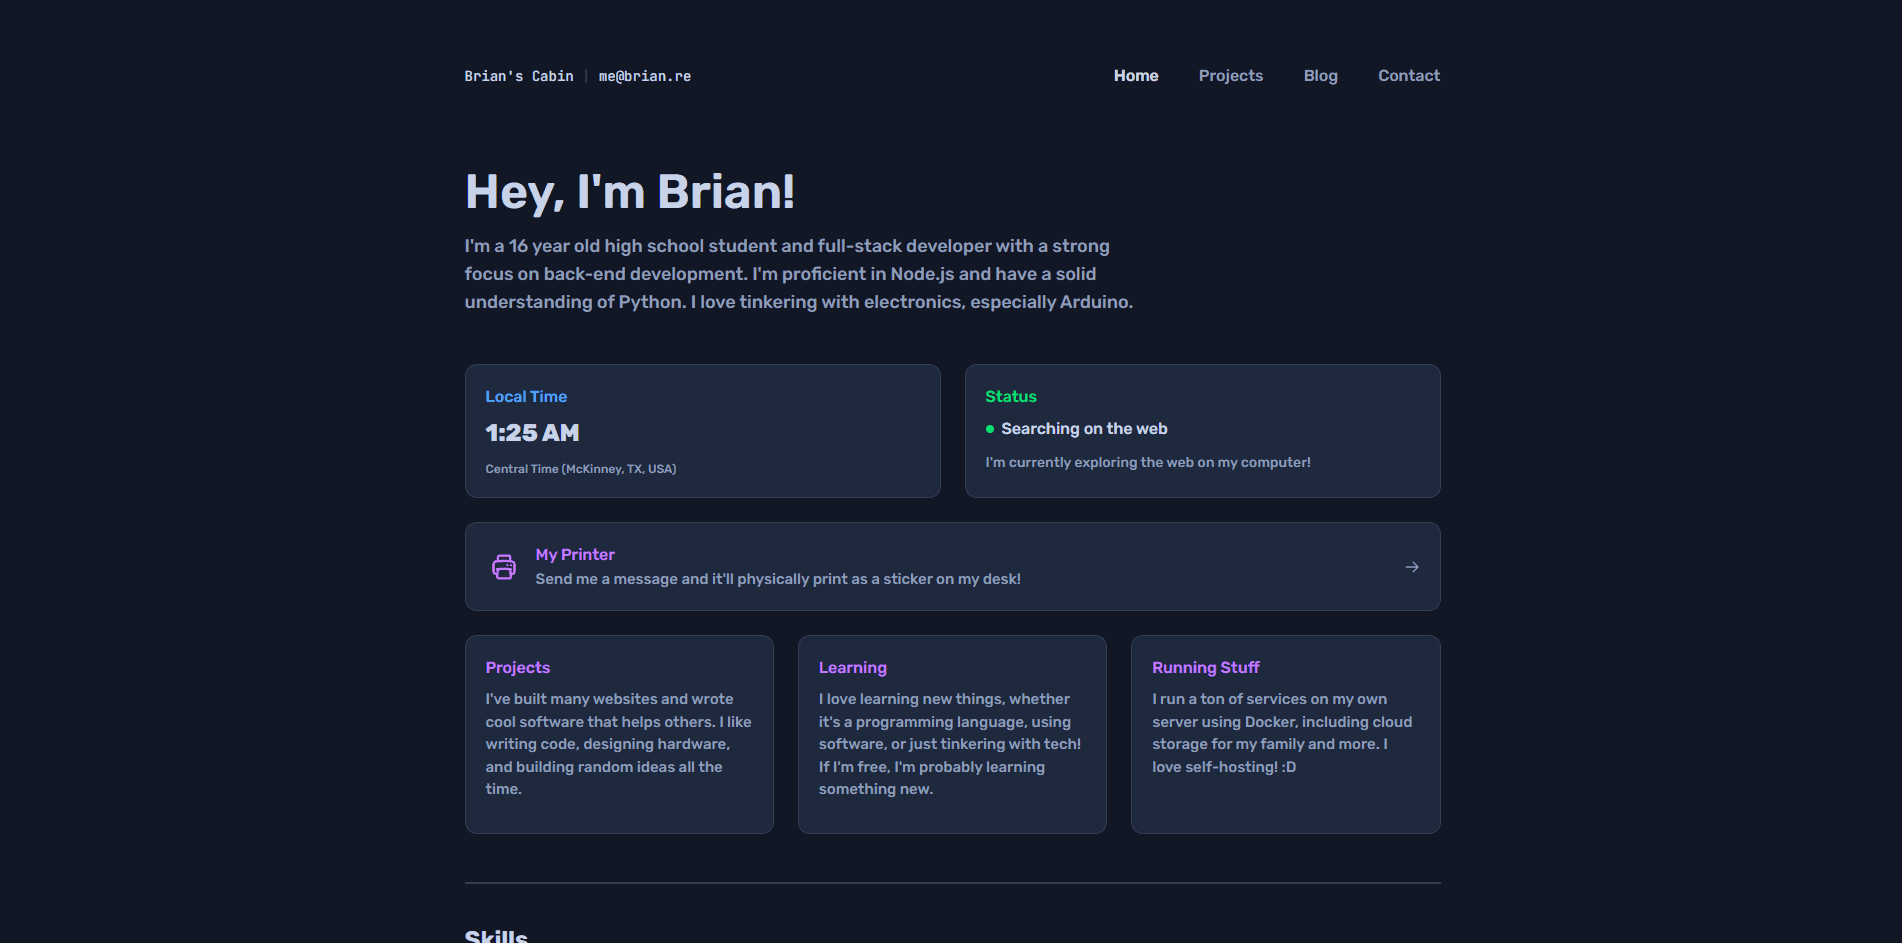Click the 'I love learning new things' description
The image size is (1902, 943).
click(x=950, y=744)
